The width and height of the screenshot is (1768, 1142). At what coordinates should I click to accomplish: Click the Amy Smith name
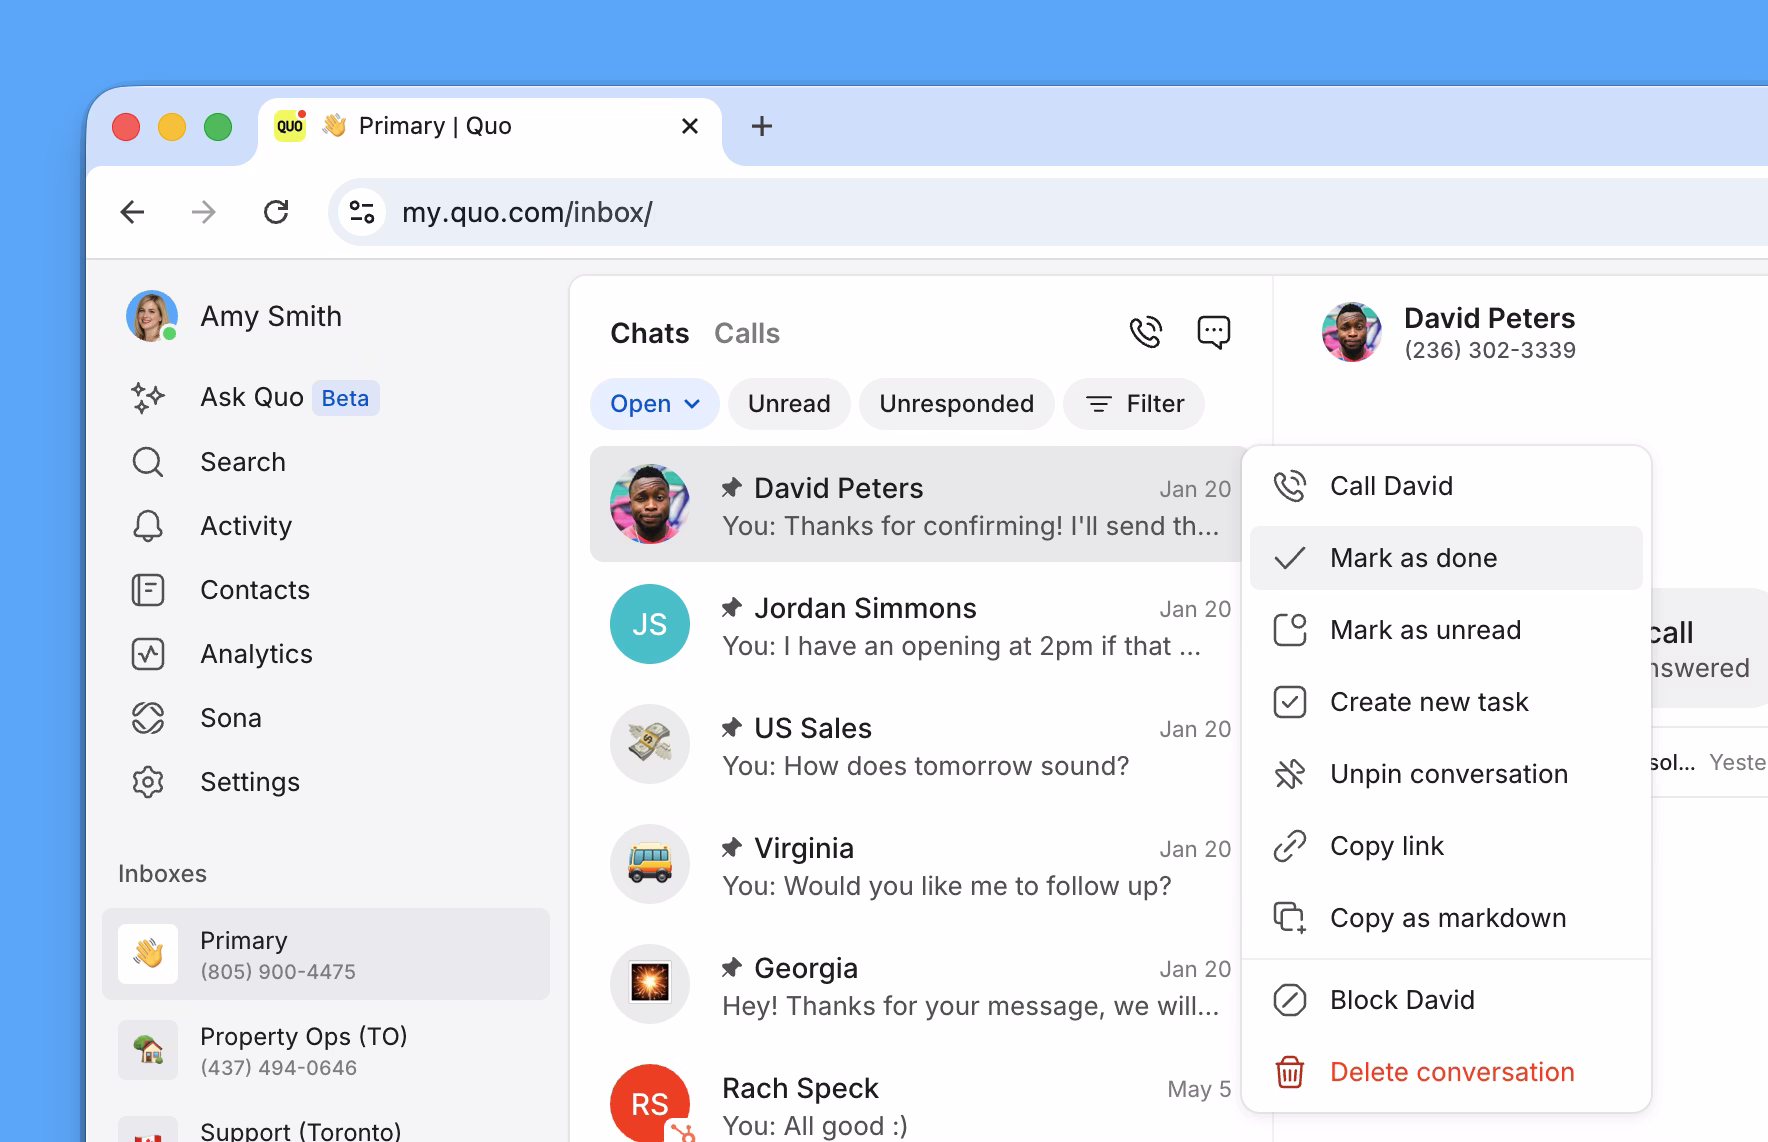271,316
